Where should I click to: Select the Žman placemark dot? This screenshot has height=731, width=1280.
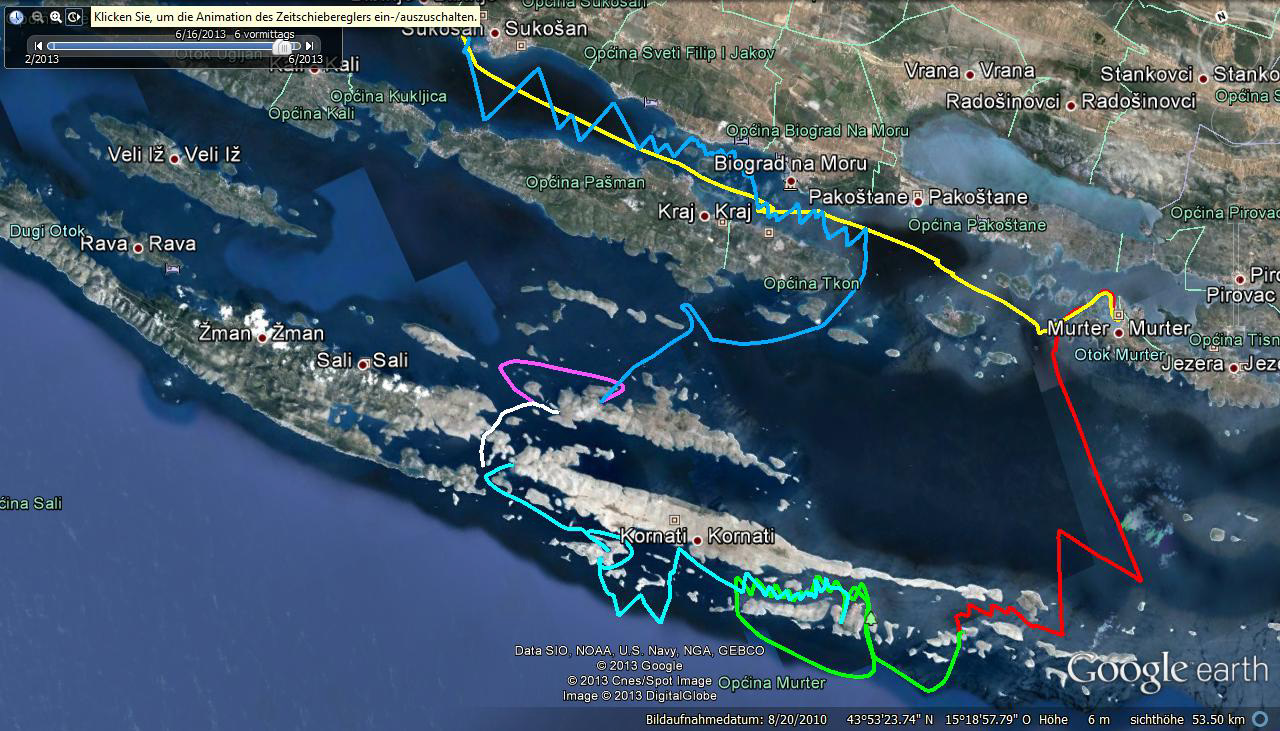coord(262,337)
